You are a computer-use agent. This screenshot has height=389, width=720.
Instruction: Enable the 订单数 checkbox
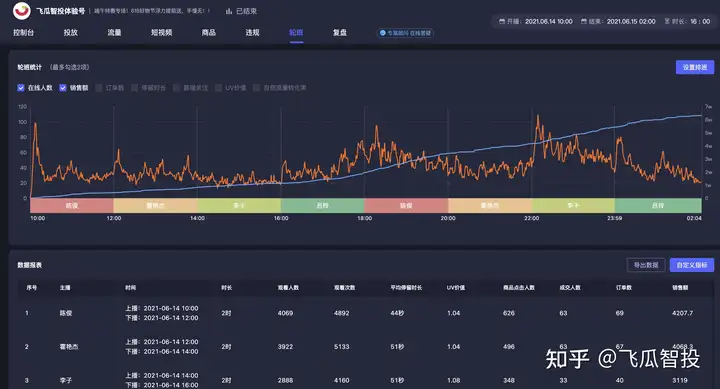coord(99,88)
